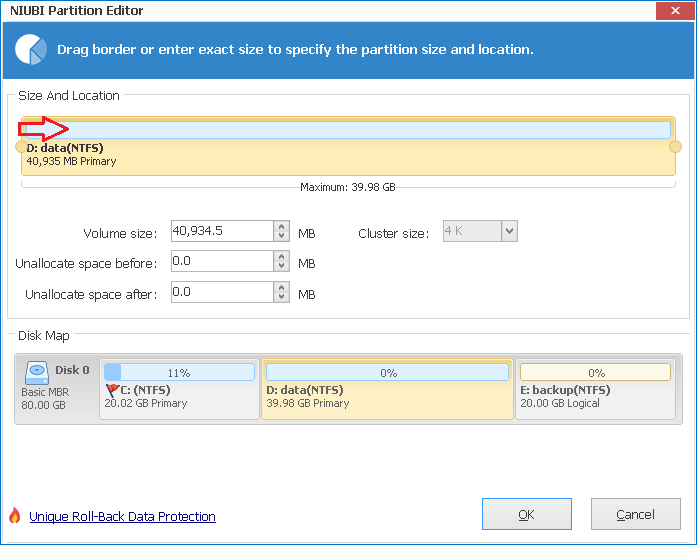Select C: (NTFS) partition in Disk Map

(x=179, y=389)
